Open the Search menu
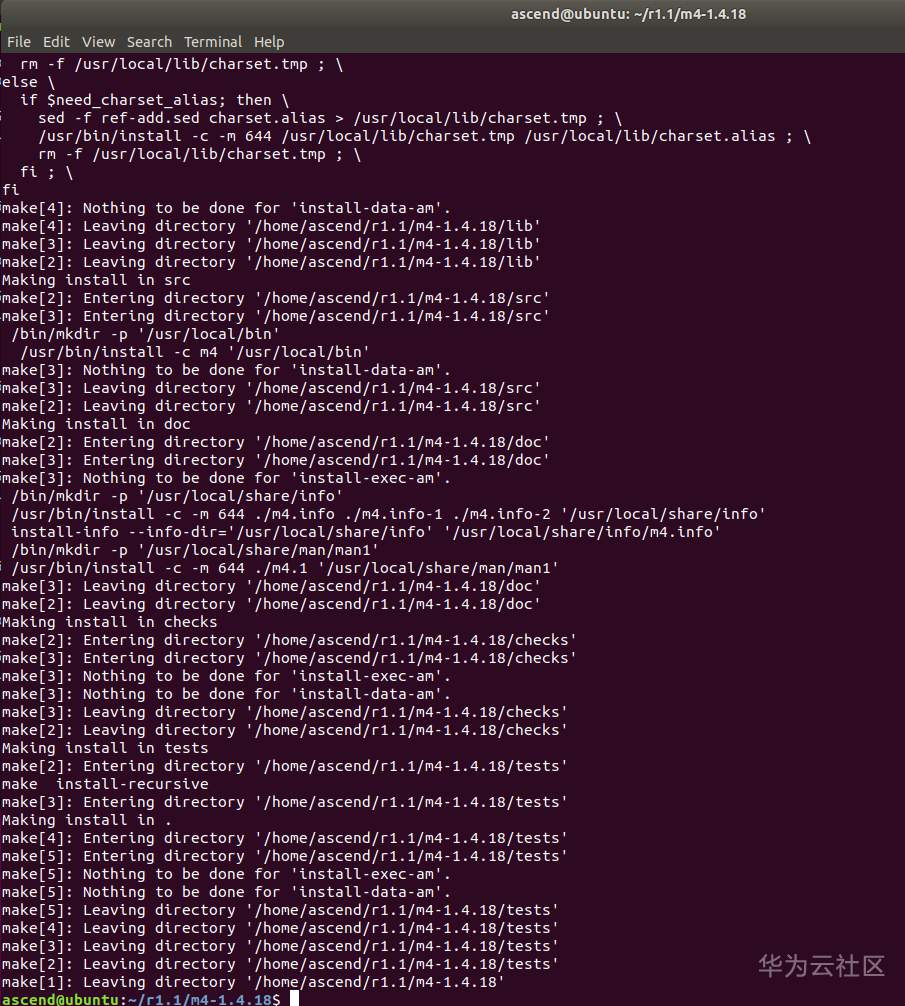Viewport: 905px width, 1006px height. tap(149, 42)
